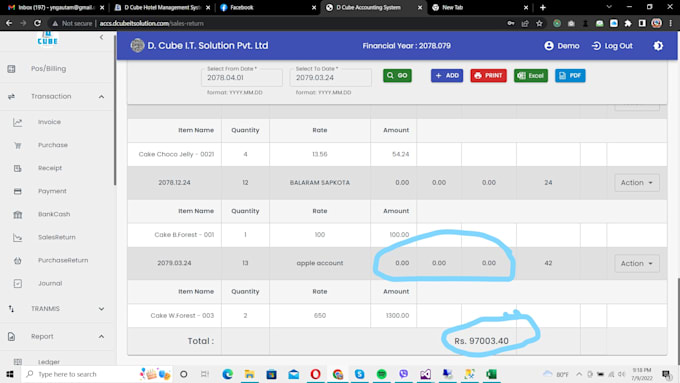Screen dimensions: 680x383
Task: Click the Journal icon in sidebar
Action: point(17,283)
